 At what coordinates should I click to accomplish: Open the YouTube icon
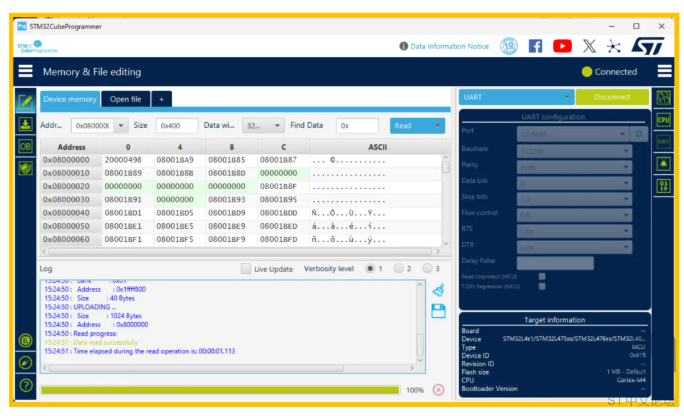pyautogui.click(x=562, y=46)
